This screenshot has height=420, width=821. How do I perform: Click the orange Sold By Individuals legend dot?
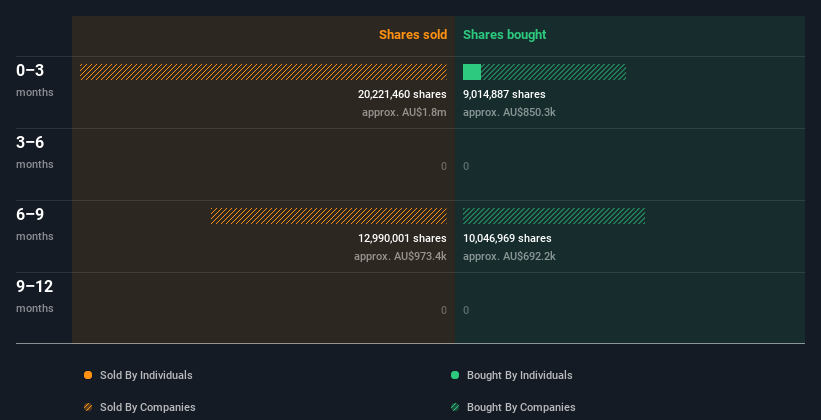pos(88,375)
